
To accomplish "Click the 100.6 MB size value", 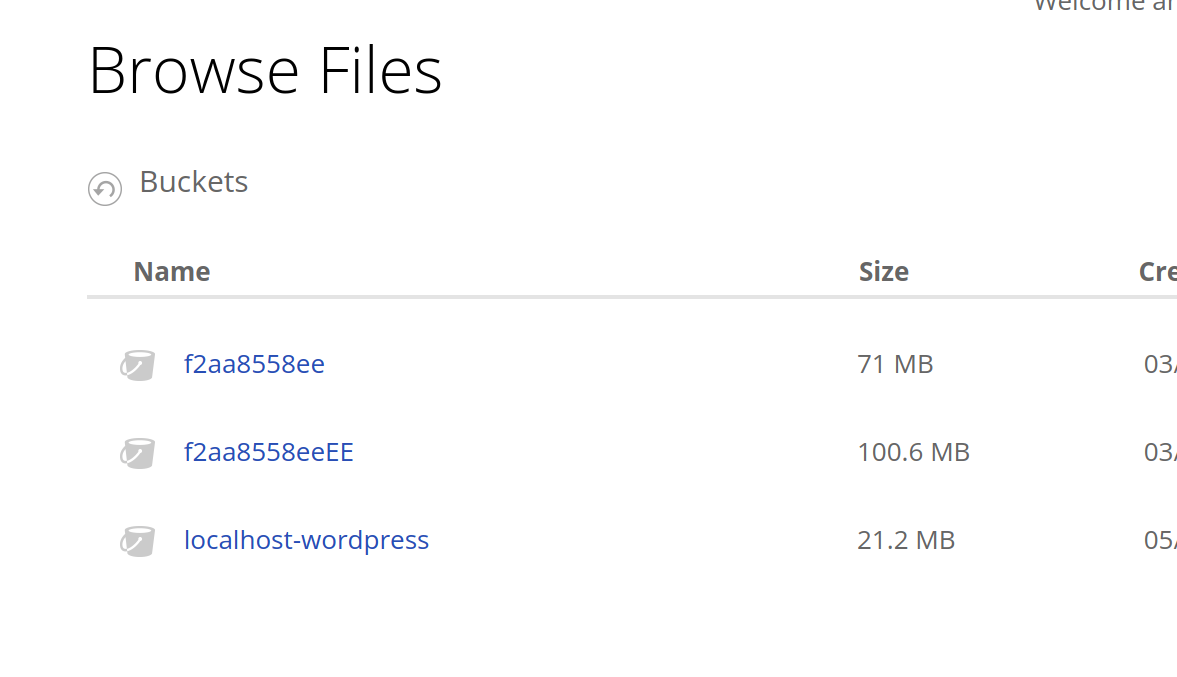I will point(913,452).
